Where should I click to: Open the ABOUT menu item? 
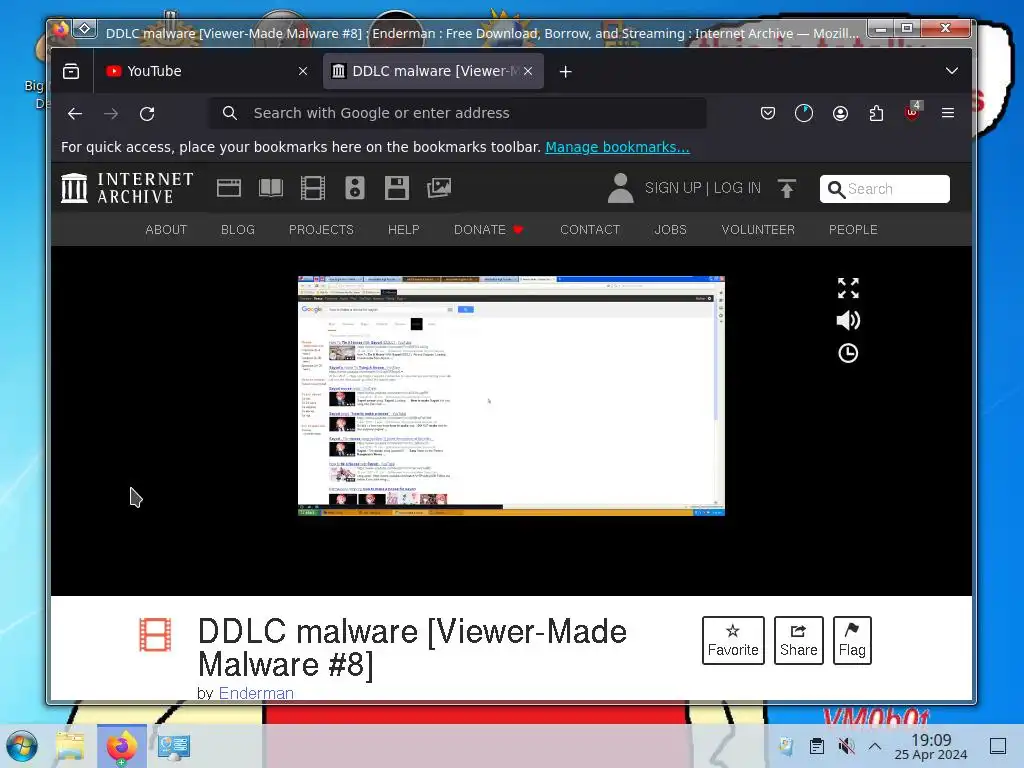166,230
